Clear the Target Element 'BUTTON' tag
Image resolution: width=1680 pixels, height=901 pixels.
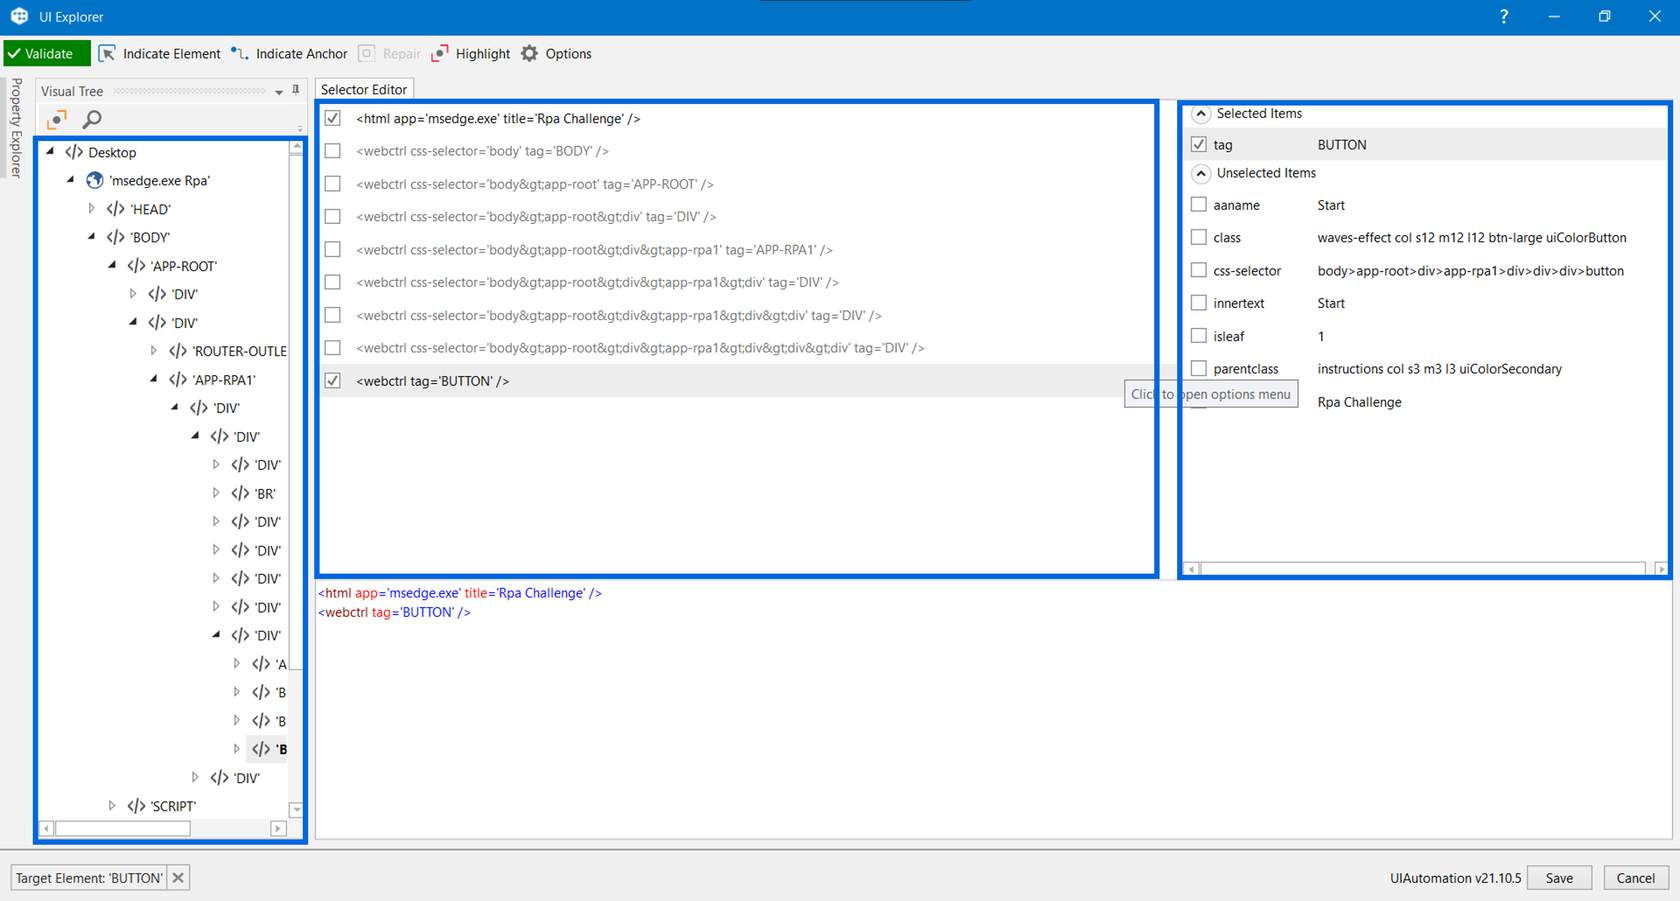click(x=178, y=878)
